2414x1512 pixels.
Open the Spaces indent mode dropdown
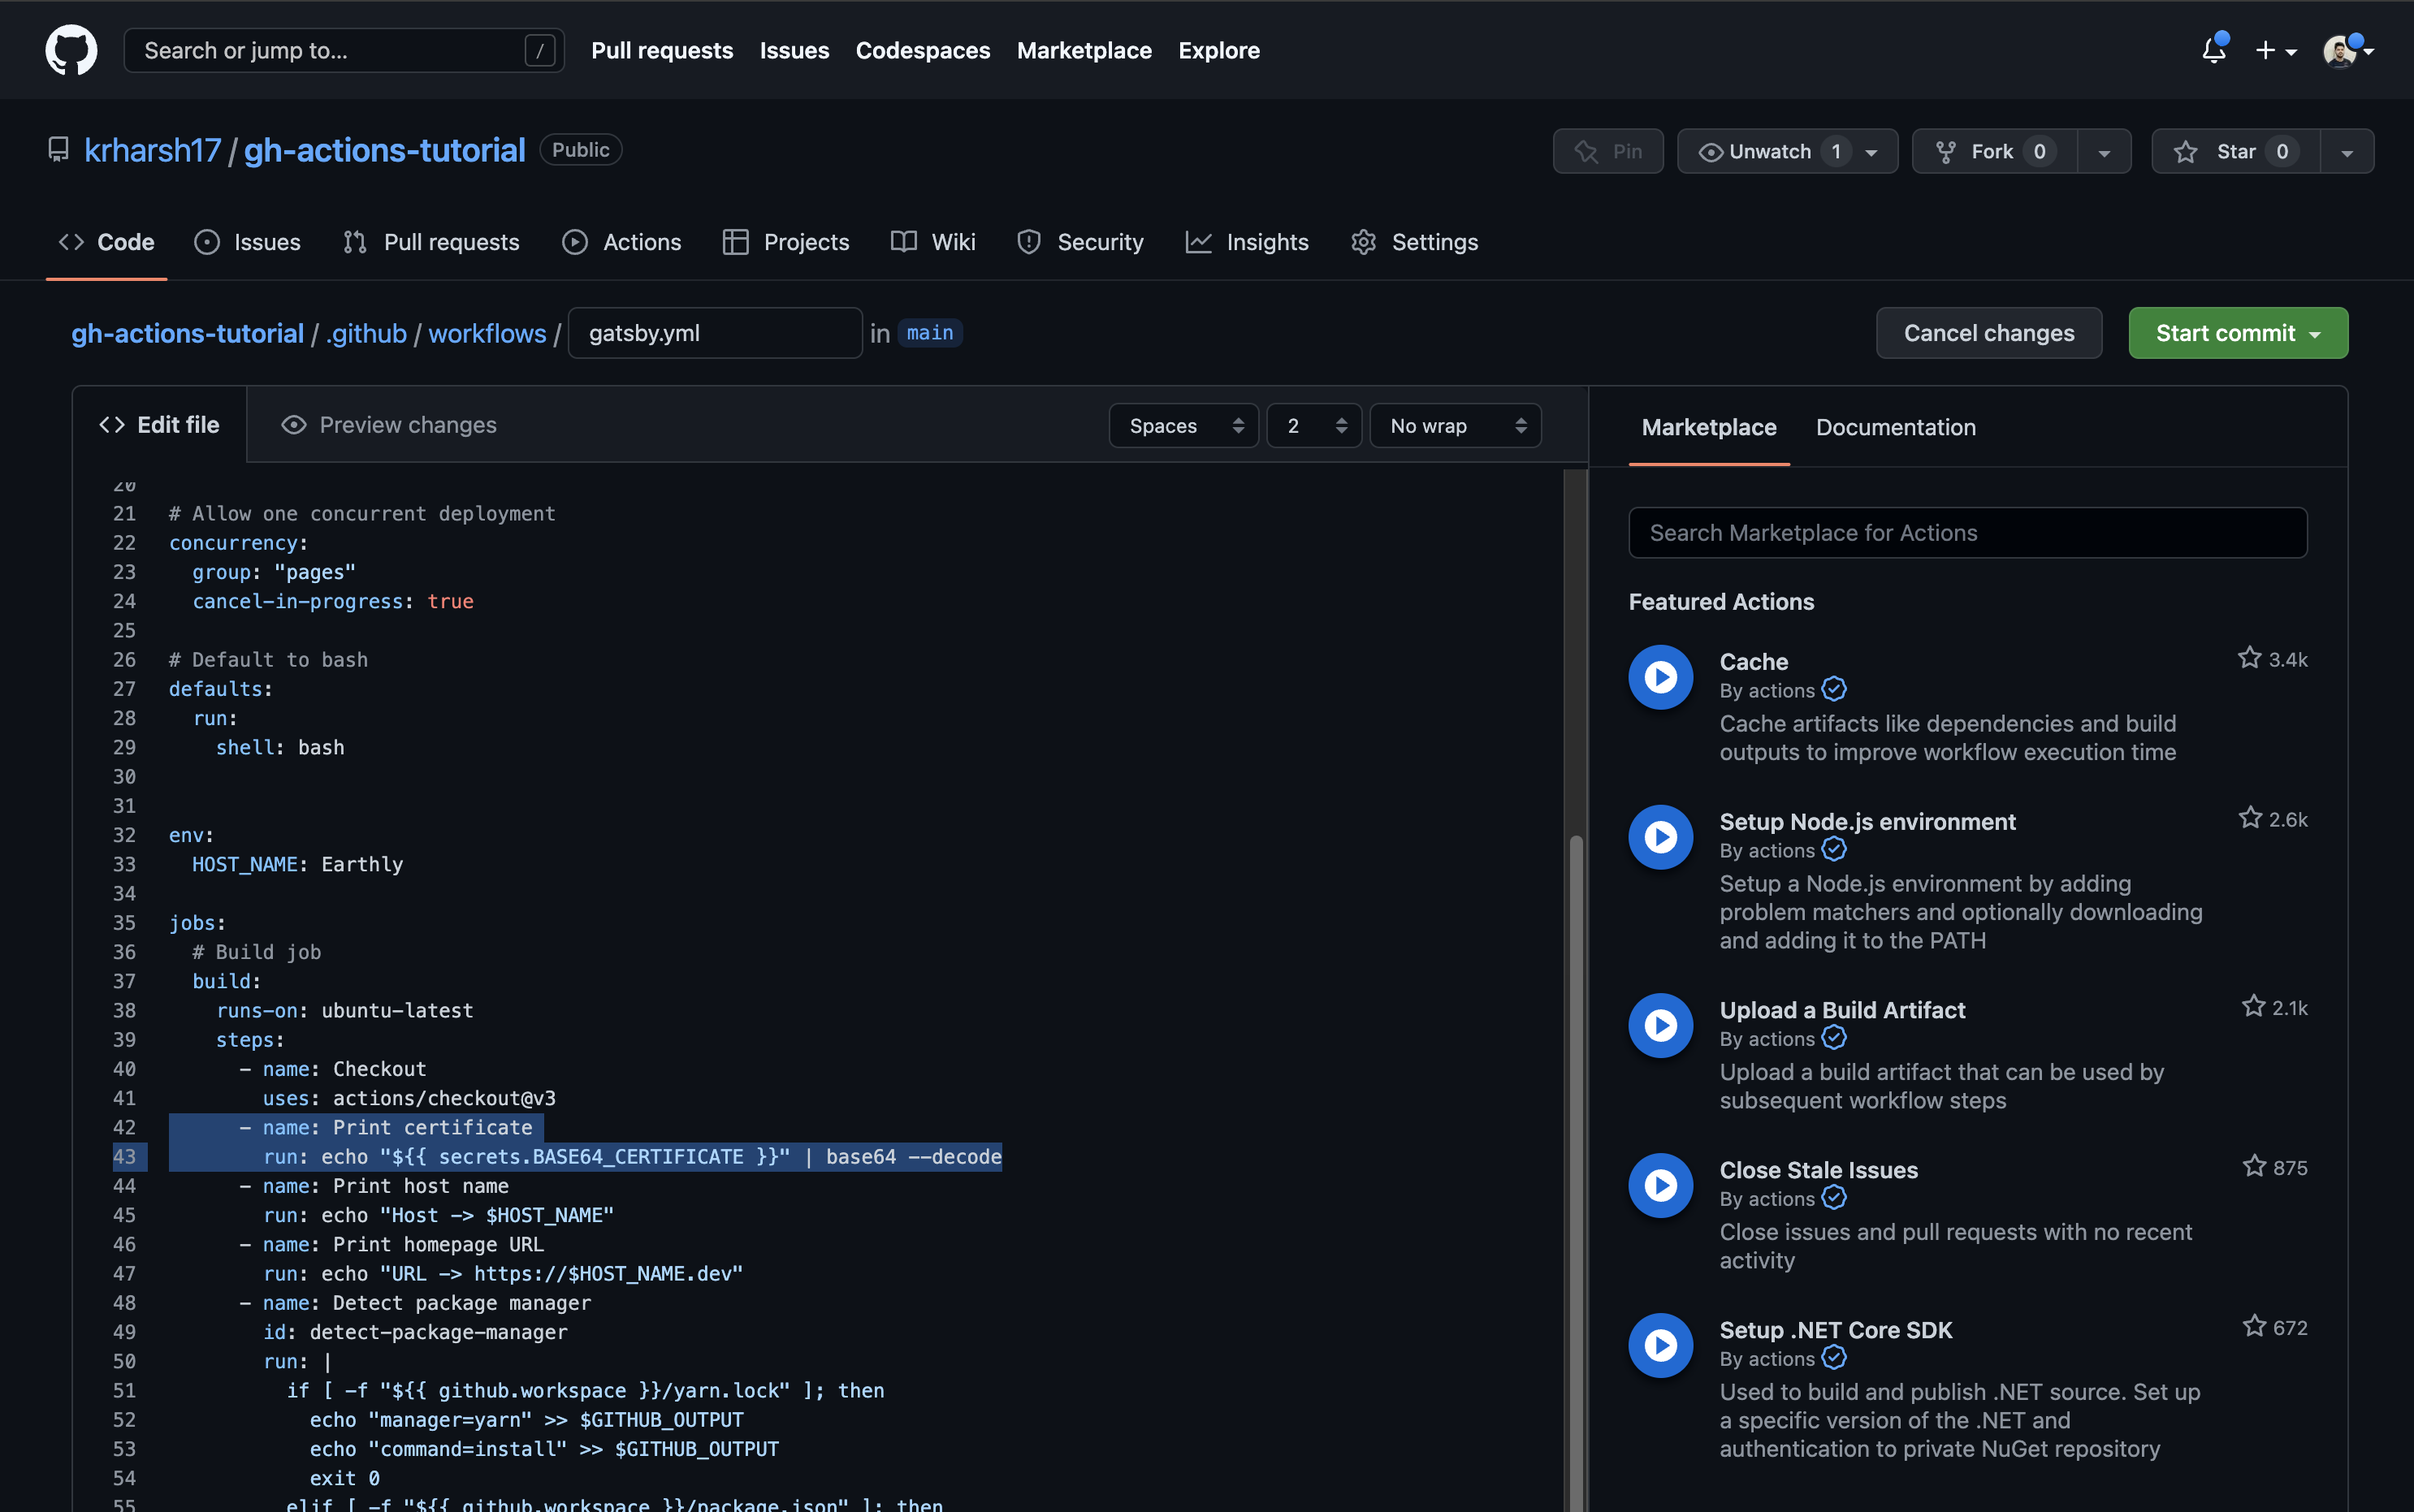click(1183, 426)
